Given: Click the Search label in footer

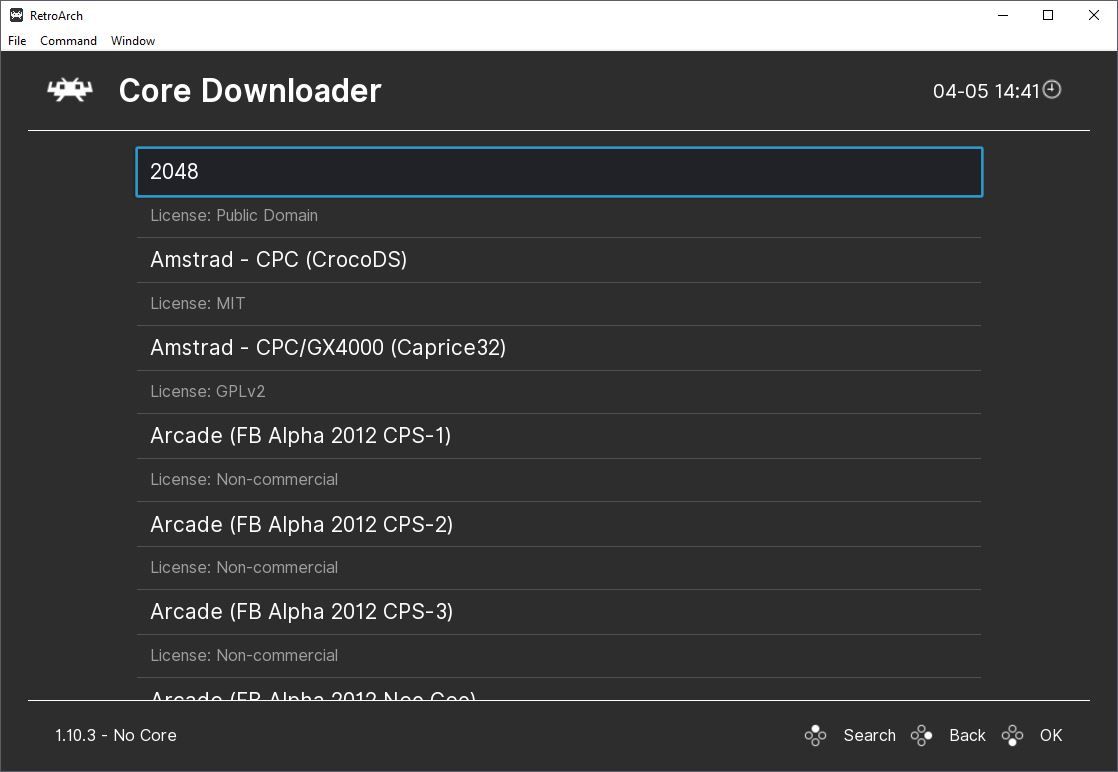Looking at the screenshot, I should pyautogui.click(x=869, y=735).
